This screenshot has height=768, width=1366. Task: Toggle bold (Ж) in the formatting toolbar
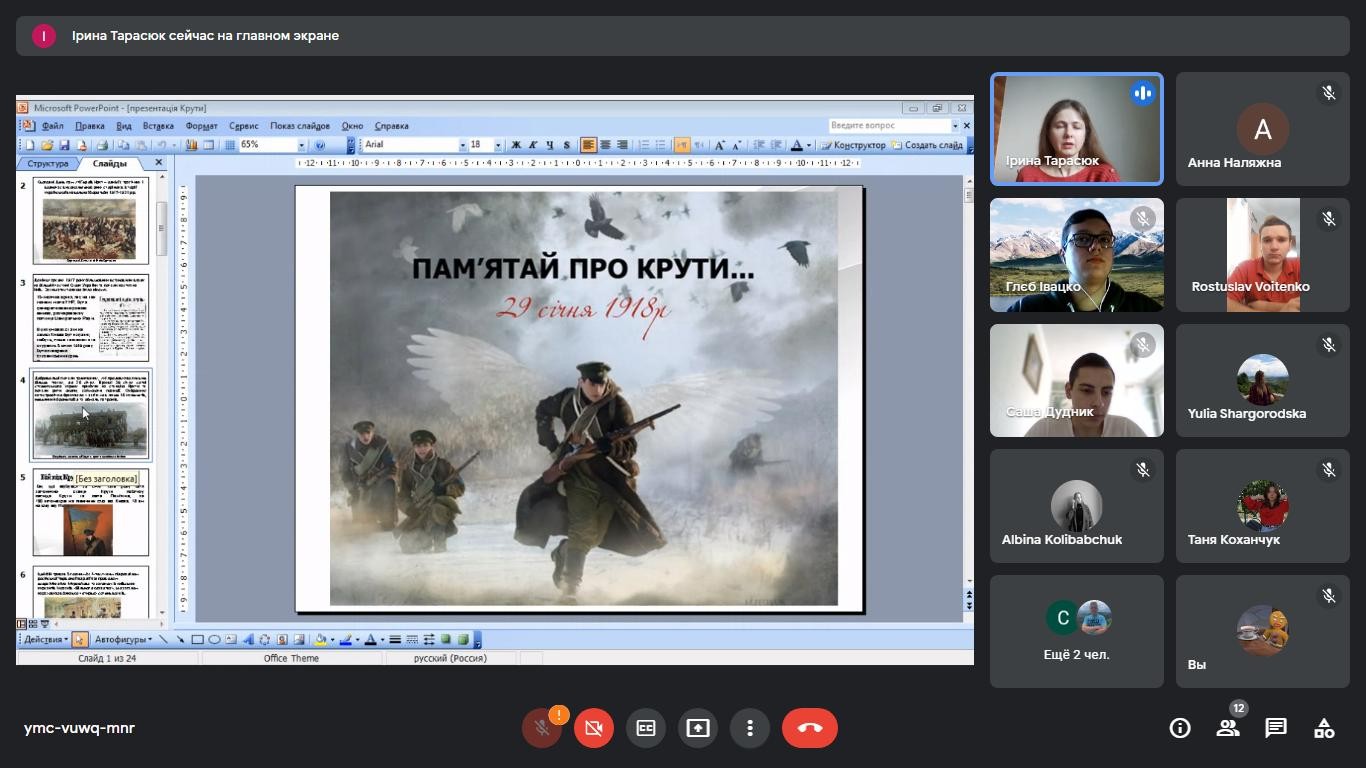pos(516,145)
